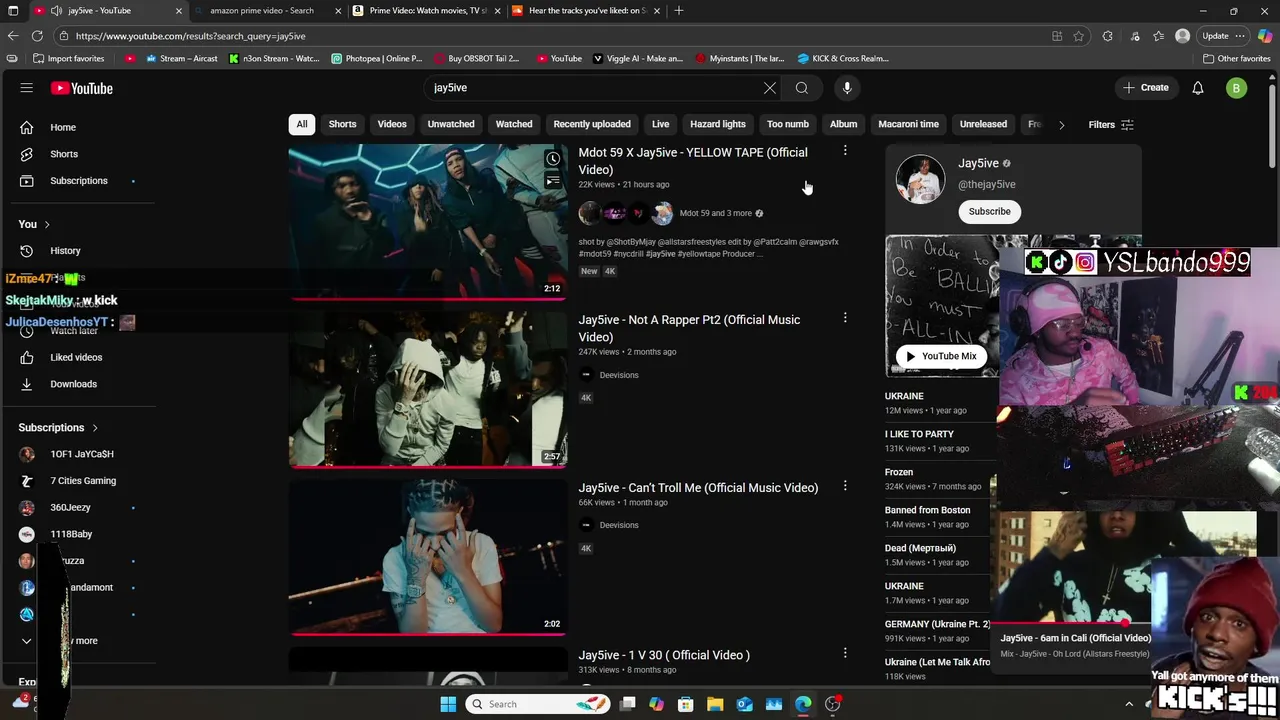Select the Videos filter chip
1280x720 pixels.
coord(392,124)
